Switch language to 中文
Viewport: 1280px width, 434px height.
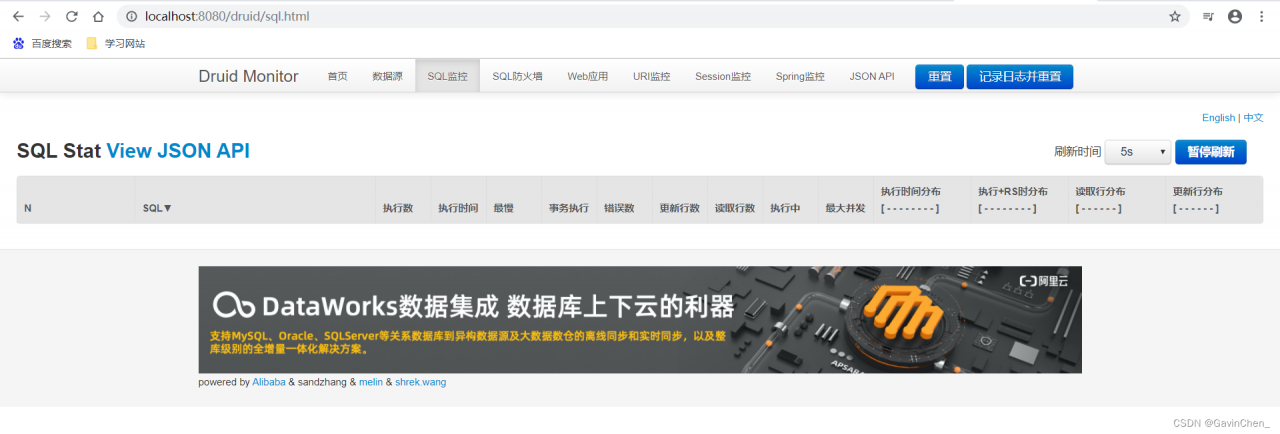pyautogui.click(x=1253, y=118)
